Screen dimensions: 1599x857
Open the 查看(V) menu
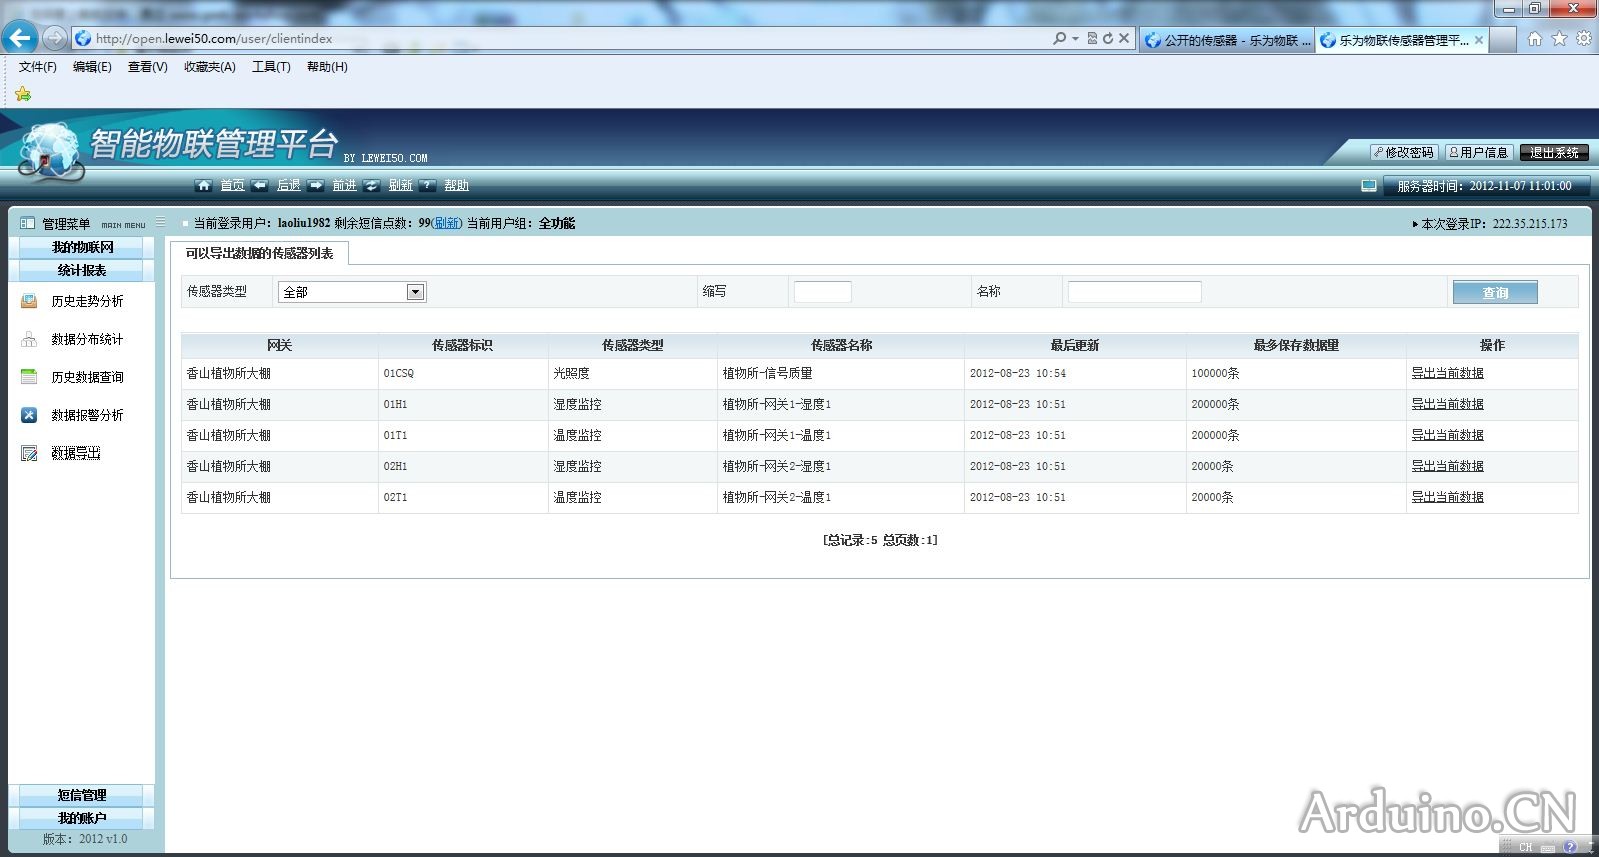(147, 67)
